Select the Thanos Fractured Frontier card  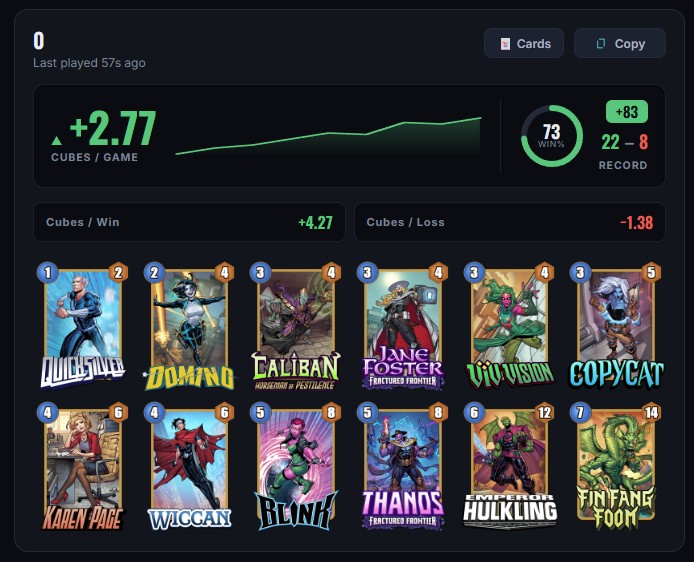pos(403,467)
